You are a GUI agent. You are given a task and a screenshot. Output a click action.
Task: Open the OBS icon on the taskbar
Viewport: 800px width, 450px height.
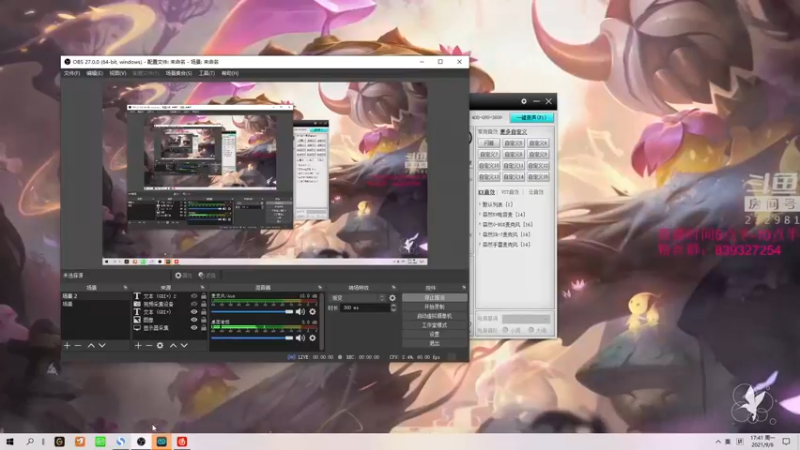pos(141,441)
